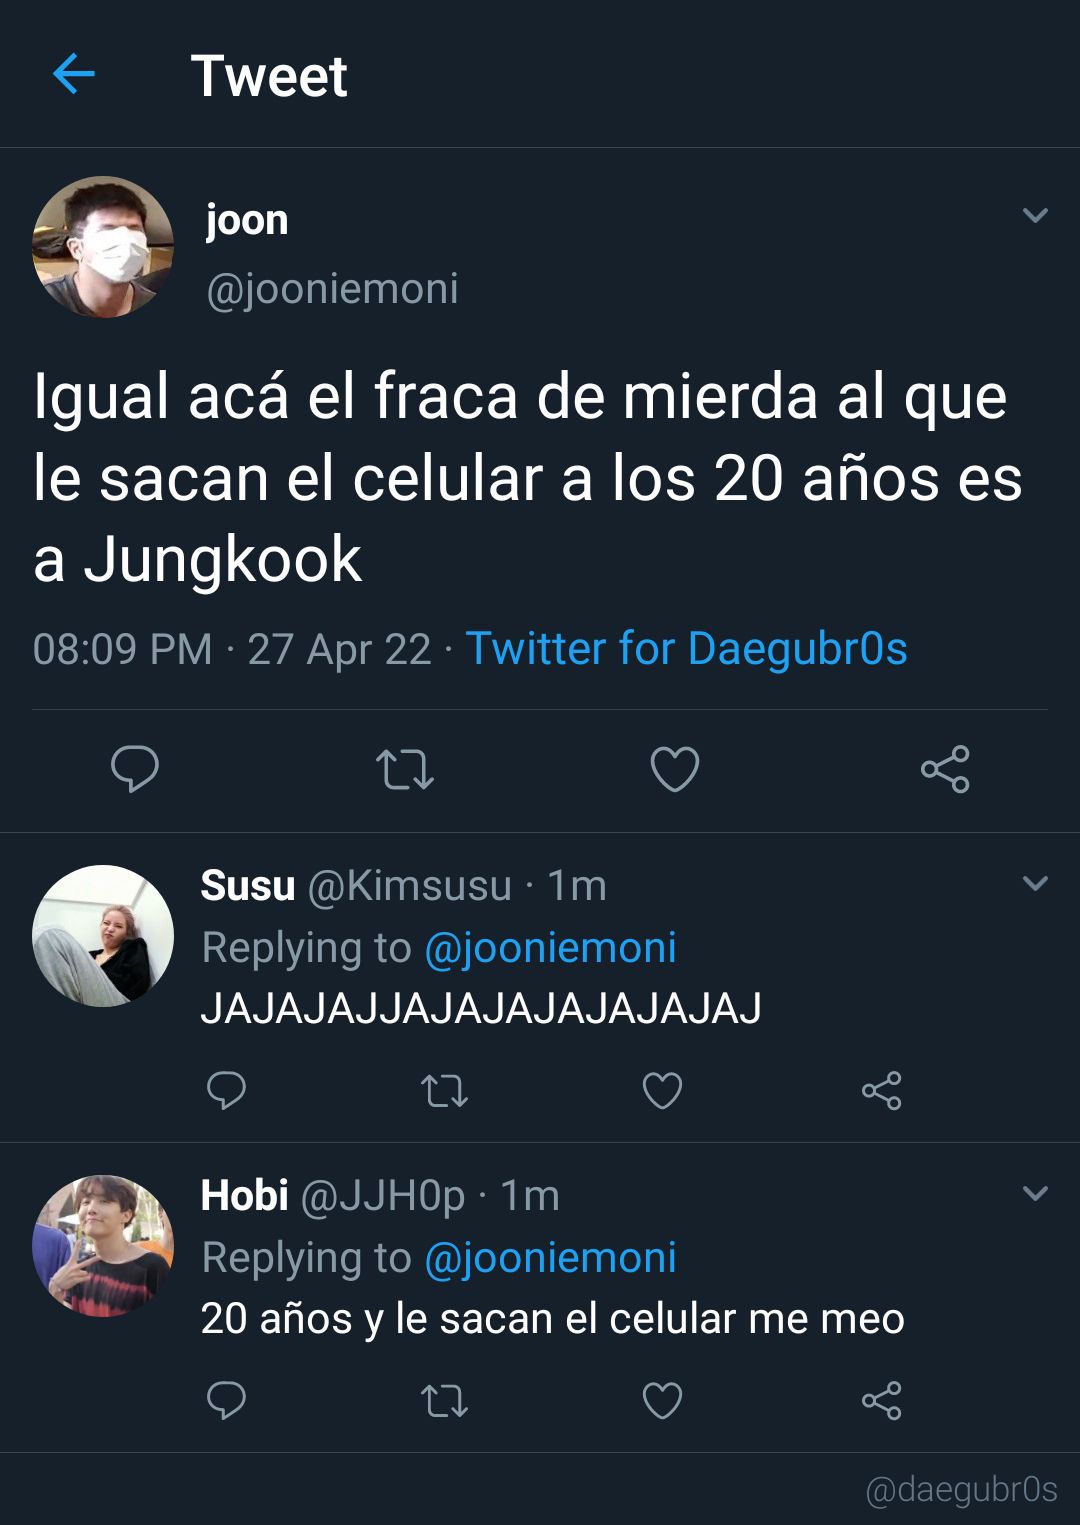Open Hobi's profile avatar
Image resolution: width=1080 pixels, height=1525 pixels.
tap(103, 1245)
